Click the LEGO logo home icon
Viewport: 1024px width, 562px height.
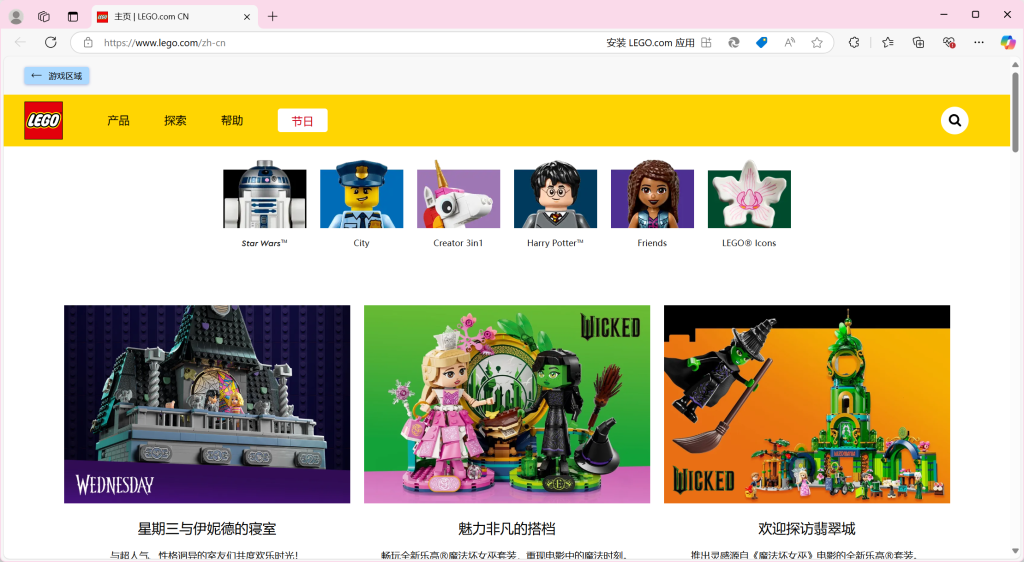44,121
